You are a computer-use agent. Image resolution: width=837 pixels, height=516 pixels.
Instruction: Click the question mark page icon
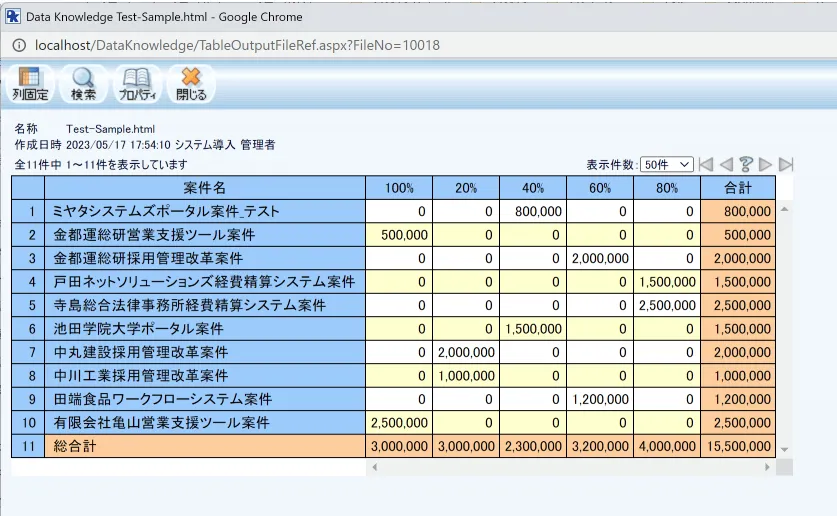[x=746, y=165]
